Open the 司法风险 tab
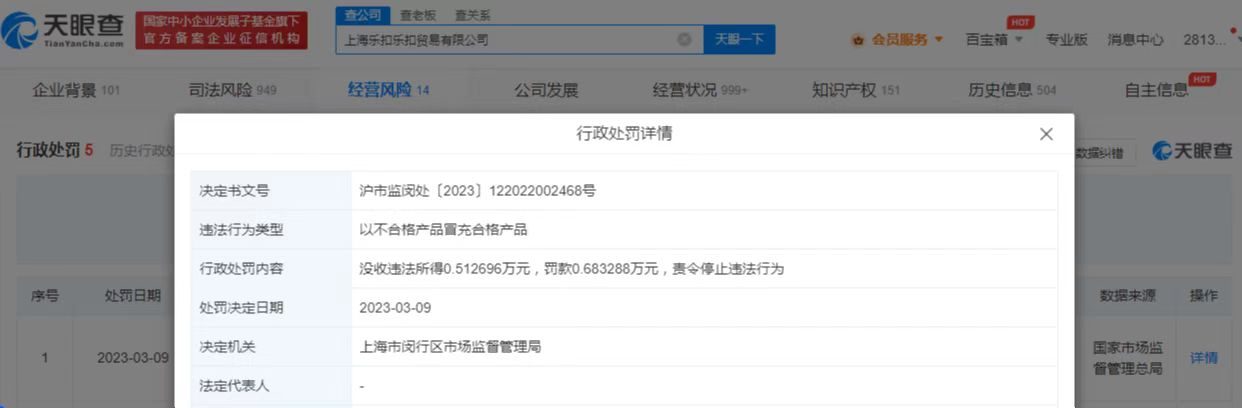1242x408 pixels. [x=232, y=90]
